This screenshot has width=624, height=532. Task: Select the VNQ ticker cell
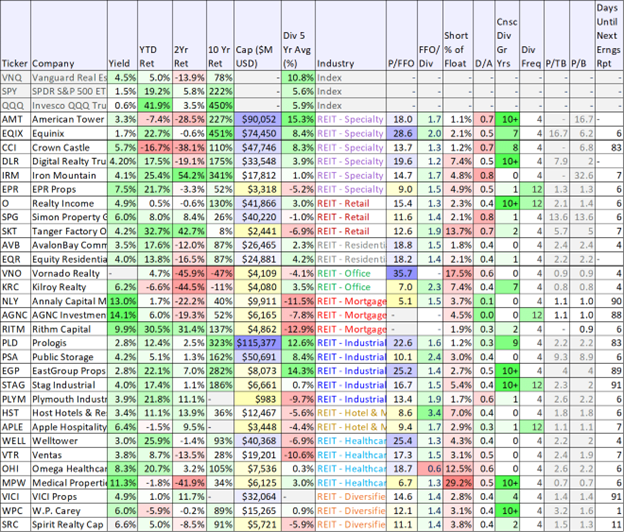(x=15, y=77)
